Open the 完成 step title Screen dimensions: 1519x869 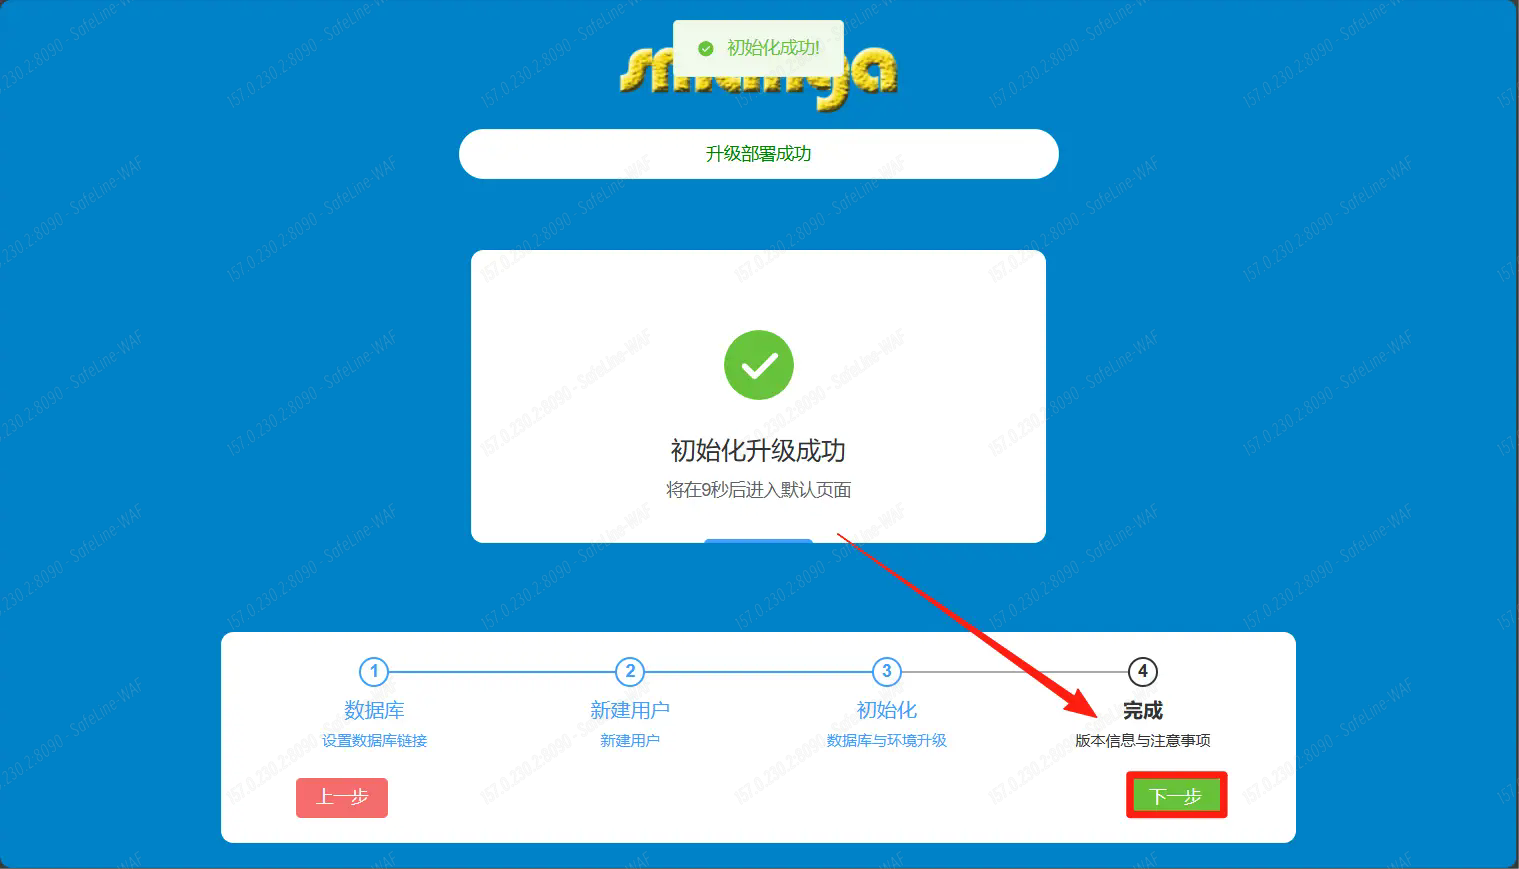[1142, 710]
